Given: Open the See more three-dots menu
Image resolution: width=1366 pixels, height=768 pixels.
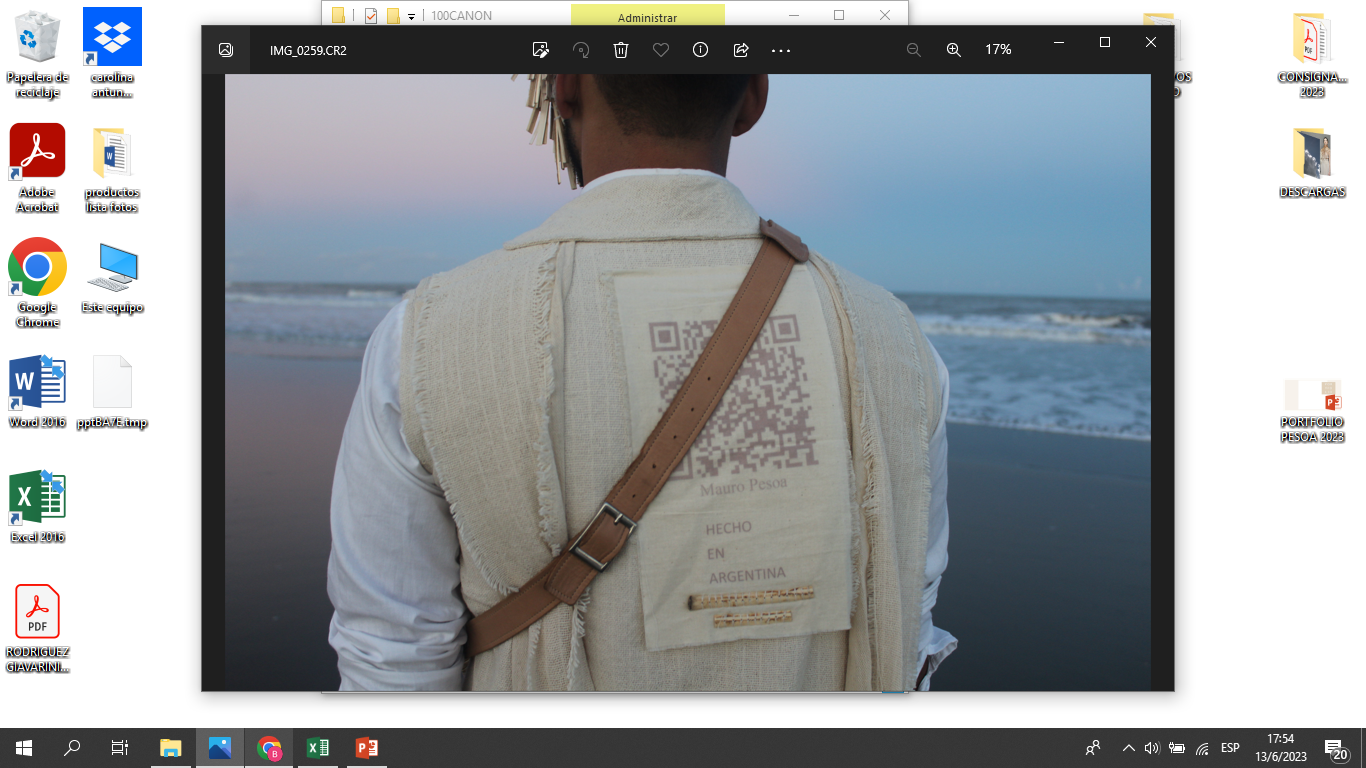Looking at the screenshot, I should (781, 50).
